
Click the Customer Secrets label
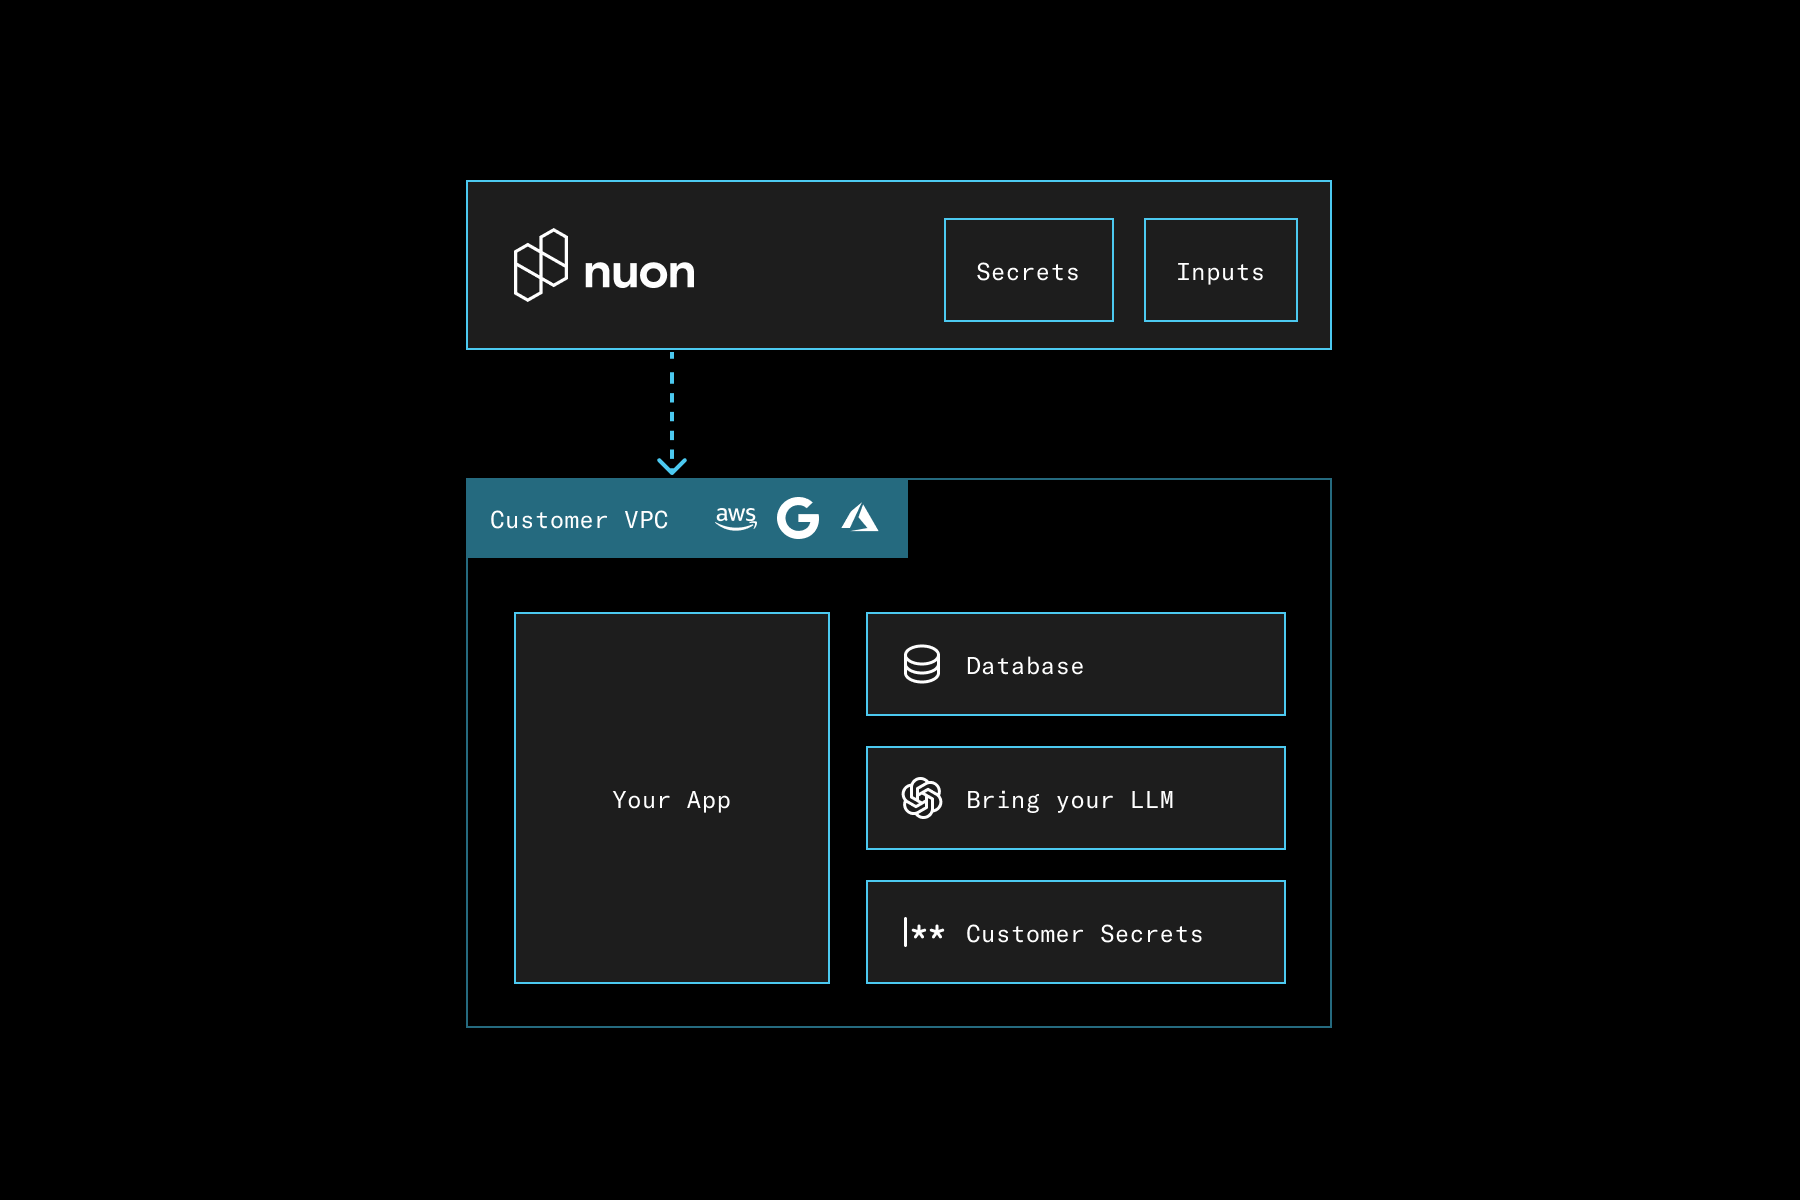click(x=1085, y=934)
